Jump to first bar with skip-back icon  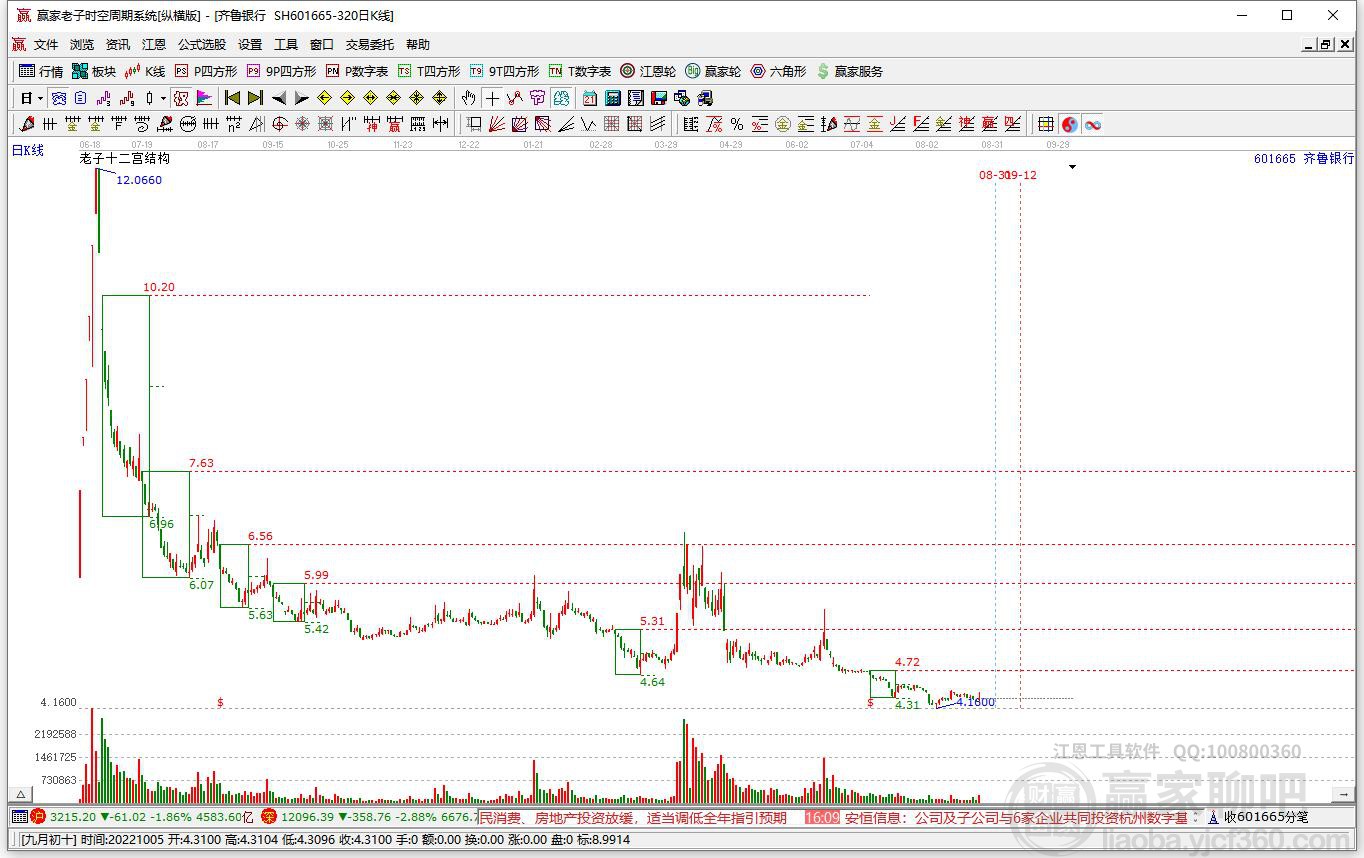[x=232, y=98]
